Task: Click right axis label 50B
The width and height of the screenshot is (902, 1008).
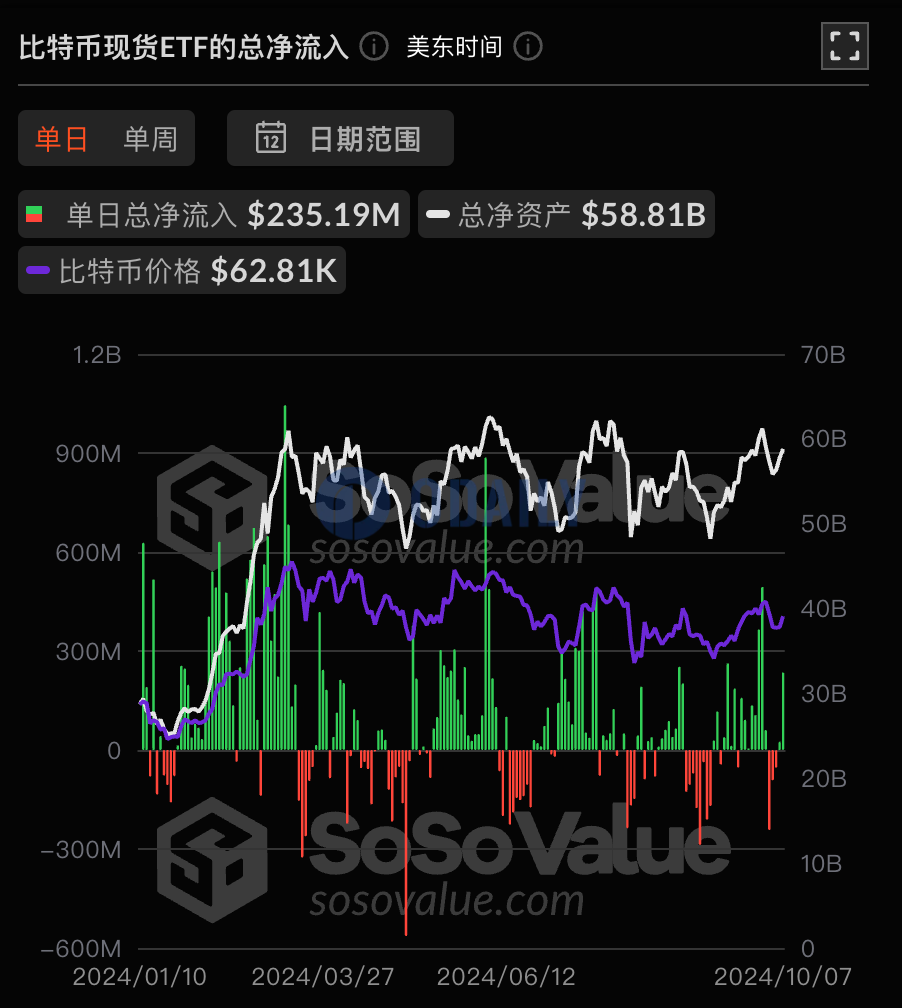Action: pyautogui.click(x=823, y=524)
